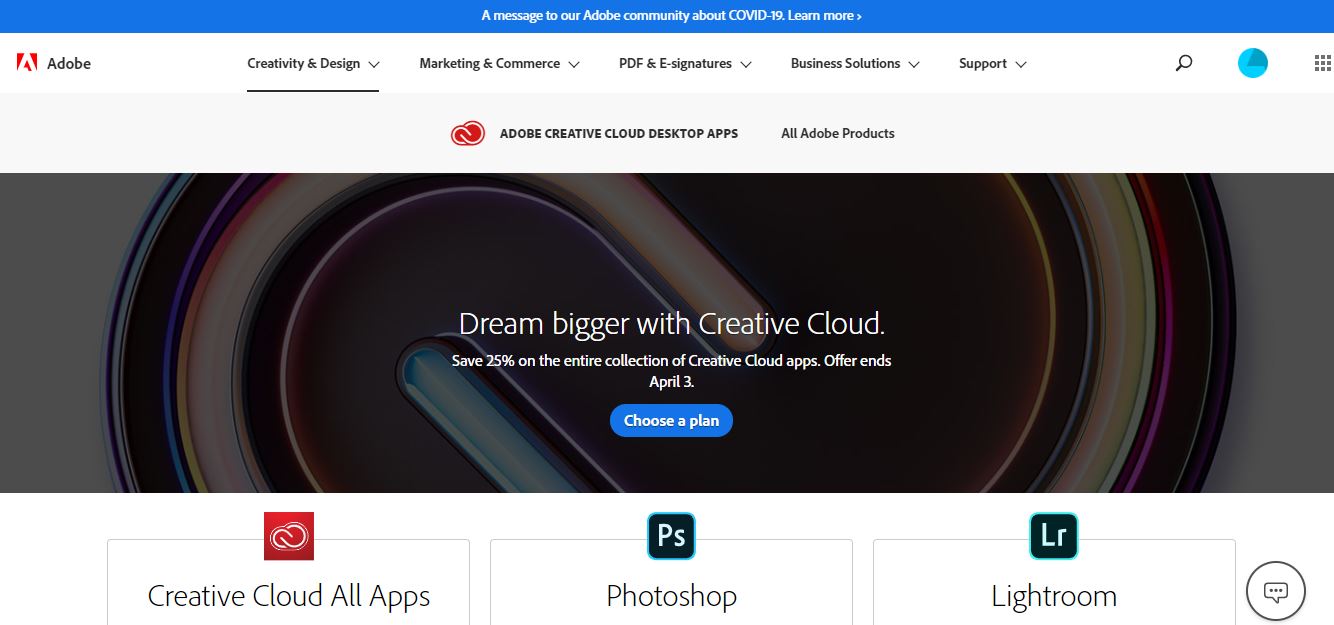
Task: Expand the Marketing & Commerce chevron
Action: point(574,64)
